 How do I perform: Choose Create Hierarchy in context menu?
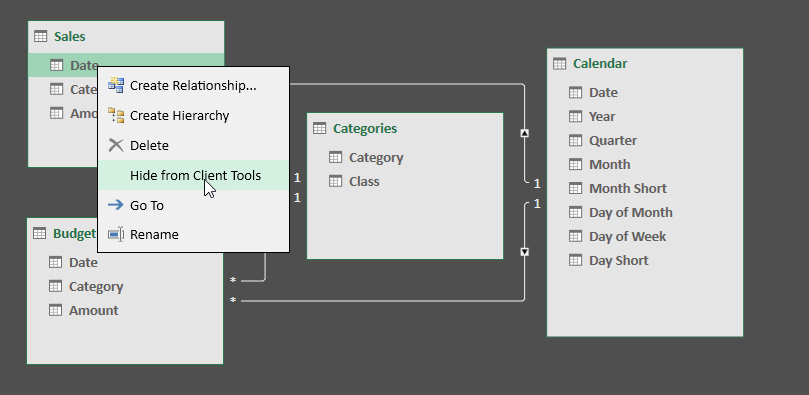pyautogui.click(x=193, y=116)
